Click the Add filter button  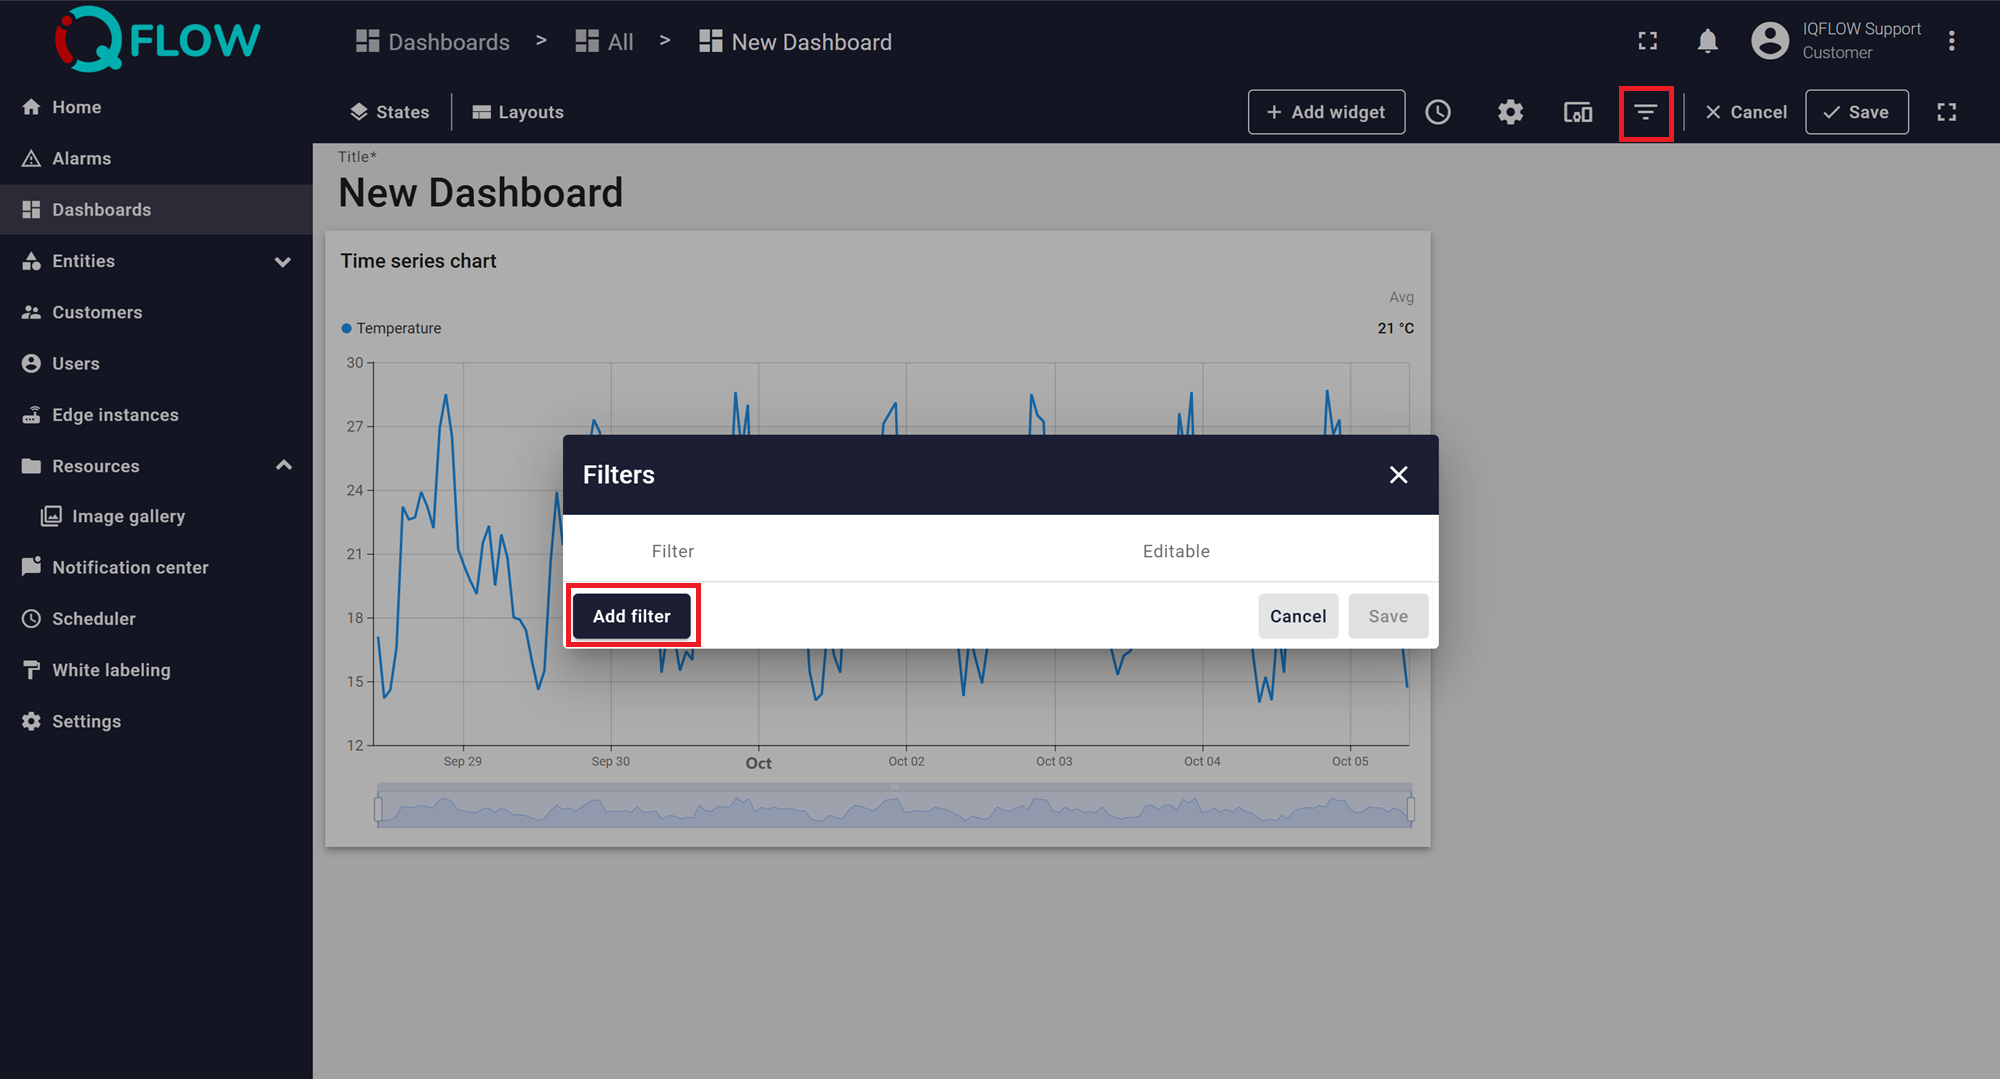tap(631, 616)
